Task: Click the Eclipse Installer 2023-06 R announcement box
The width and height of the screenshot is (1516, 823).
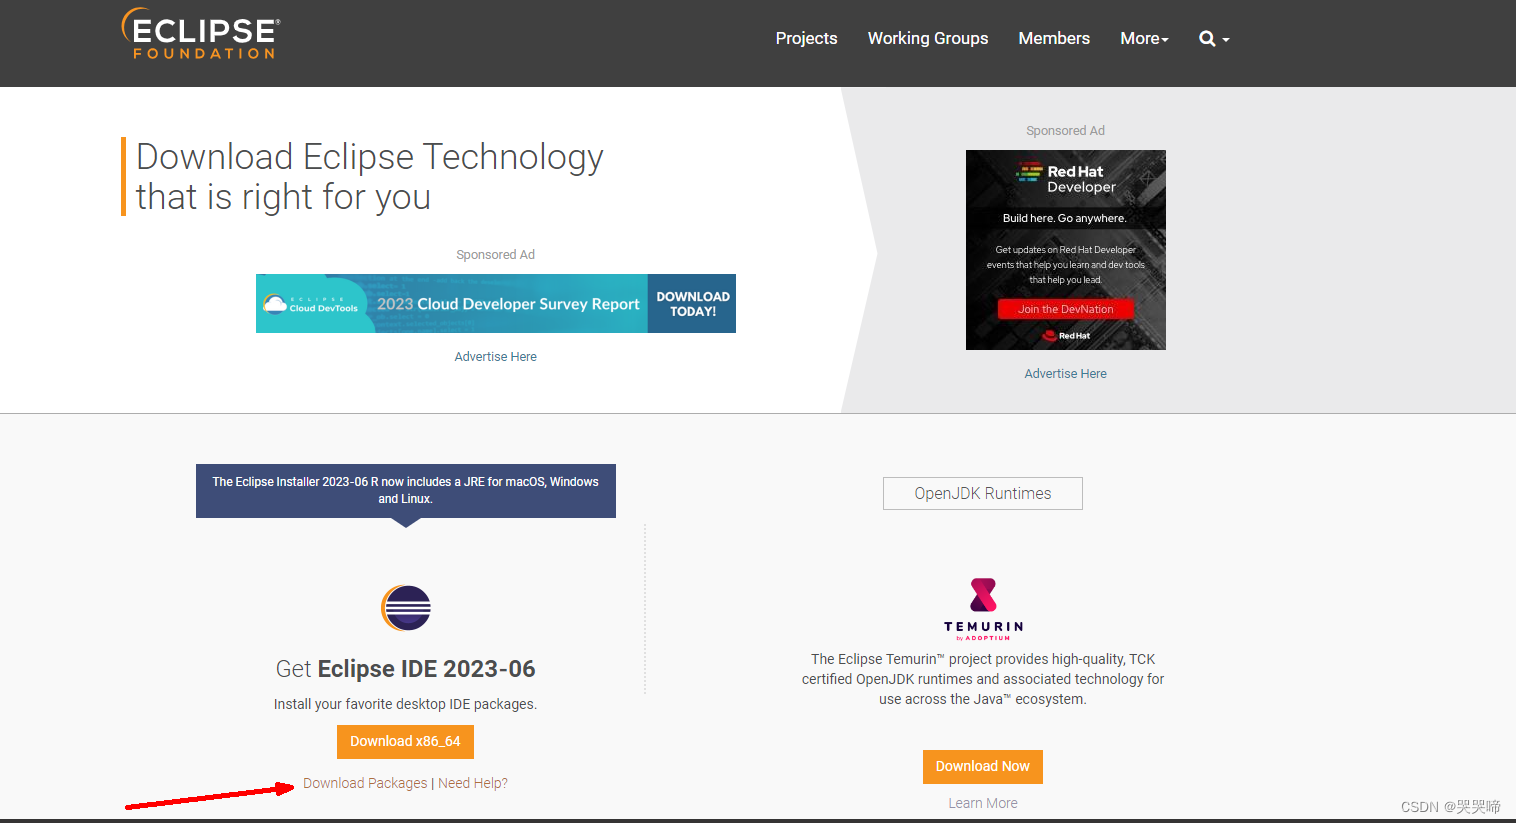Action: click(x=406, y=490)
